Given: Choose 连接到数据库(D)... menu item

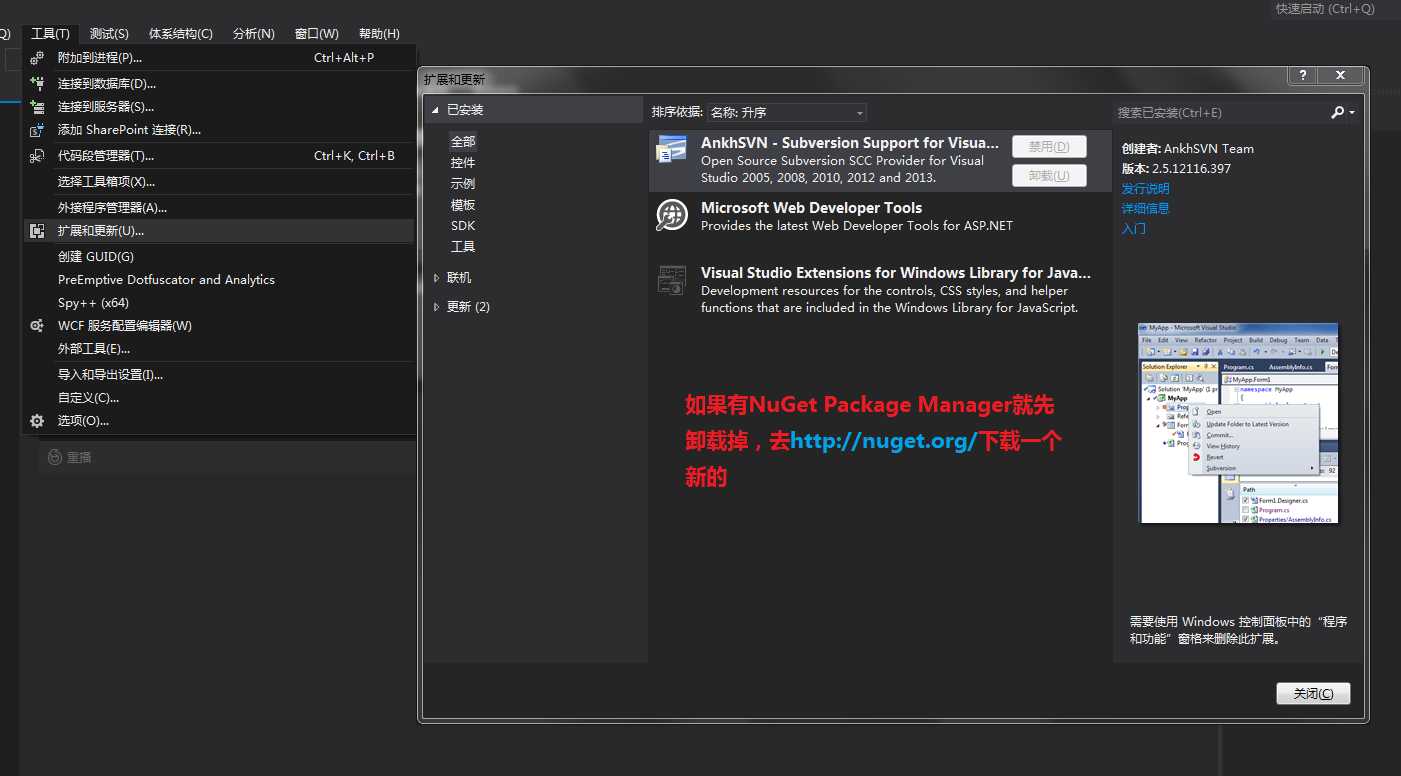Looking at the screenshot, I should [219, 84].
